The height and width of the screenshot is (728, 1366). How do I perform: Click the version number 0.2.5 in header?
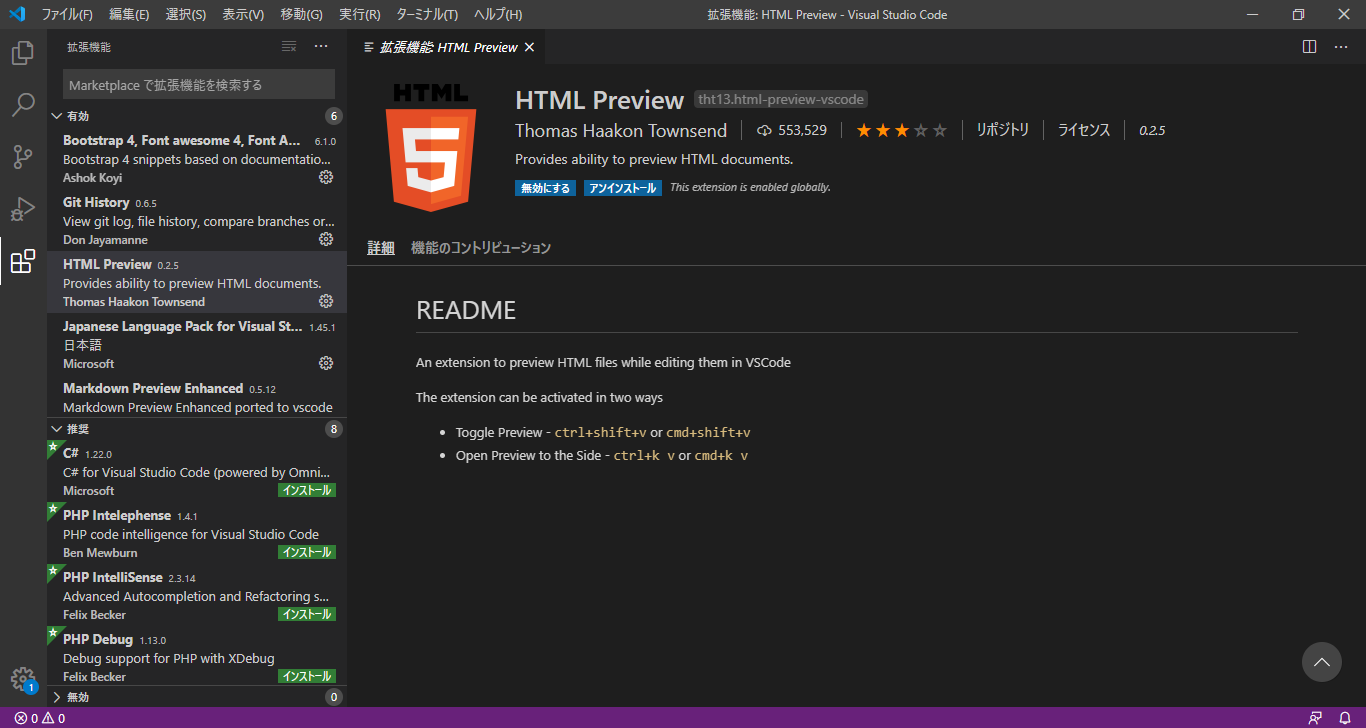(x=1152, y=130)
